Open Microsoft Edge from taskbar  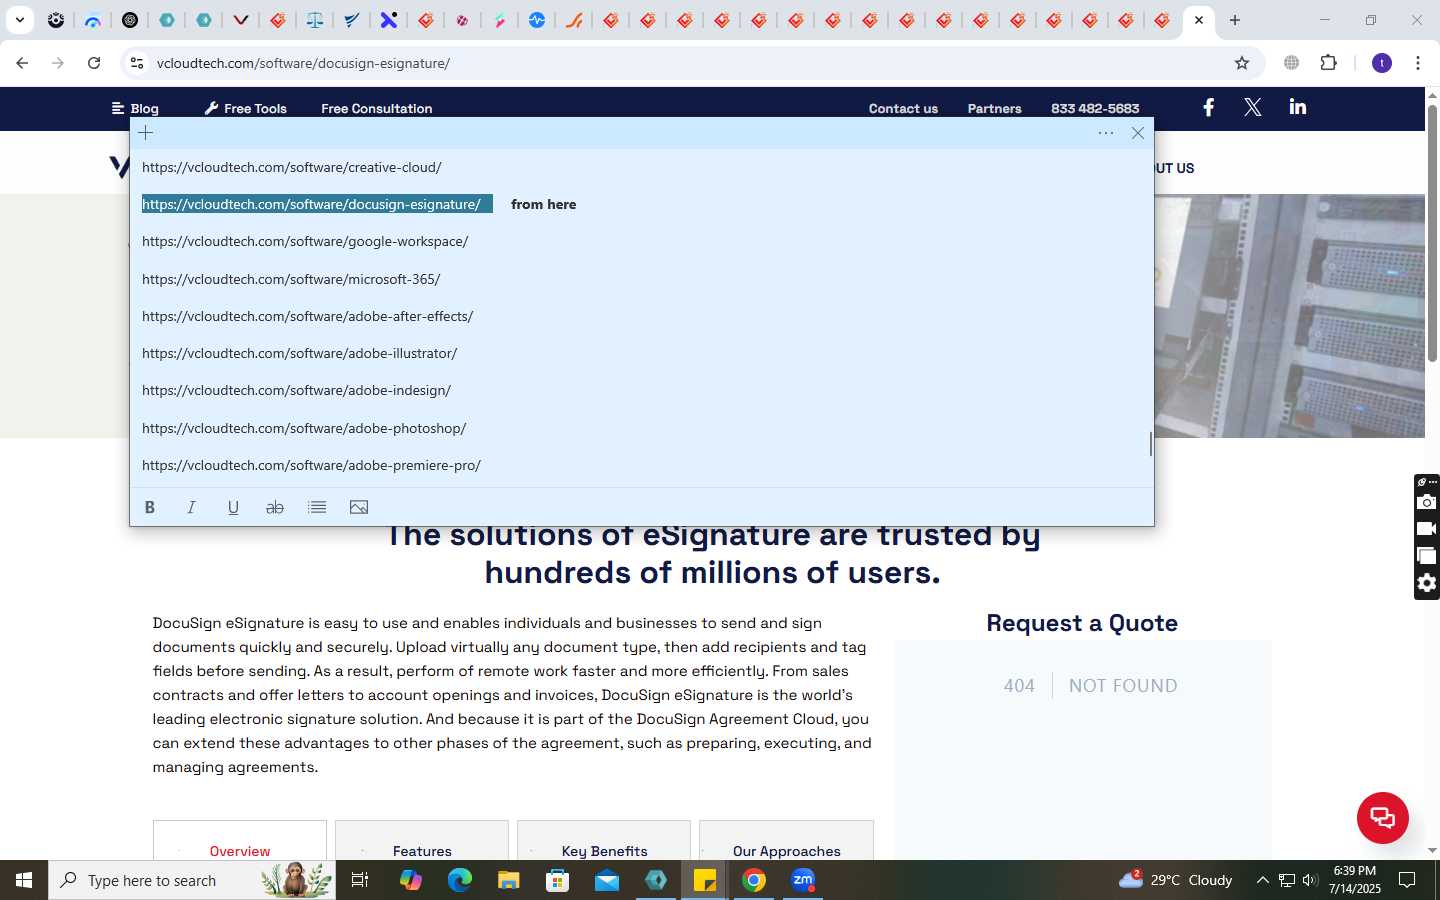(x=459, y=880)
